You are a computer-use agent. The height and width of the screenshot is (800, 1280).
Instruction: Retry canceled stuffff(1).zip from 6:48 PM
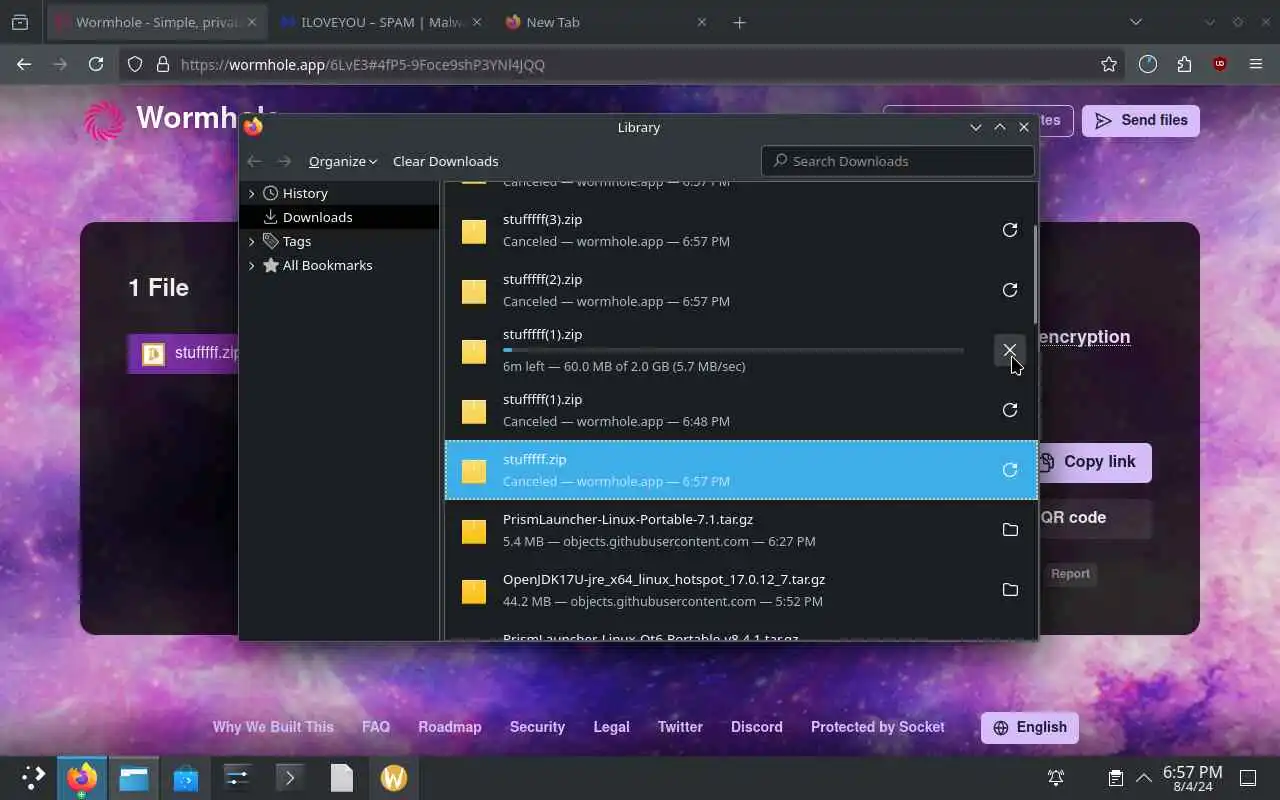[1010, 410]
